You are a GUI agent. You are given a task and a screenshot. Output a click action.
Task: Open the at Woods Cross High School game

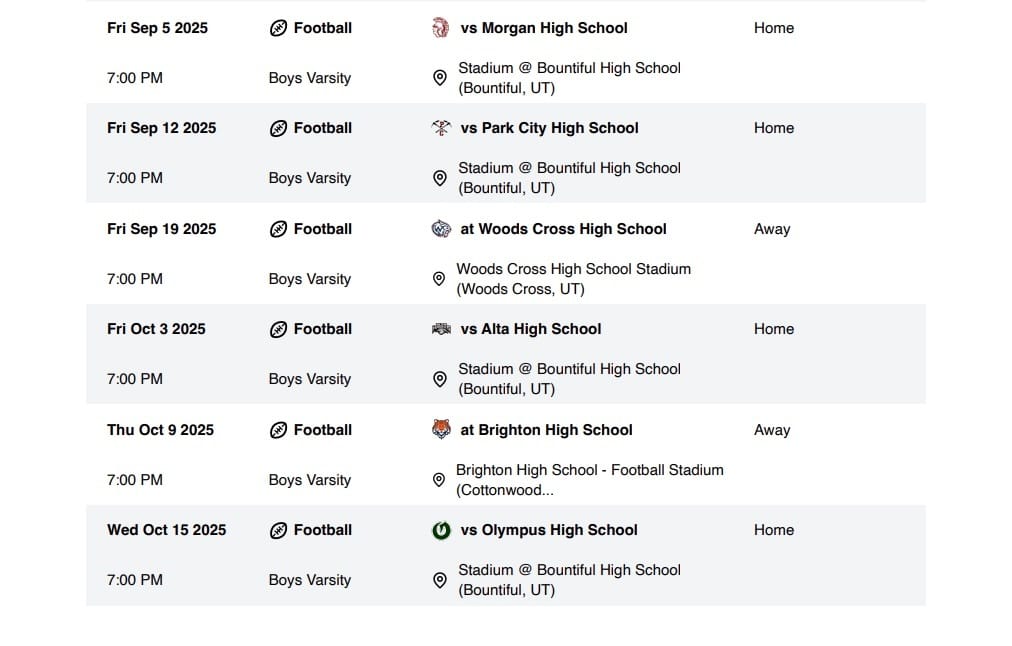click(x=563, y=228)
